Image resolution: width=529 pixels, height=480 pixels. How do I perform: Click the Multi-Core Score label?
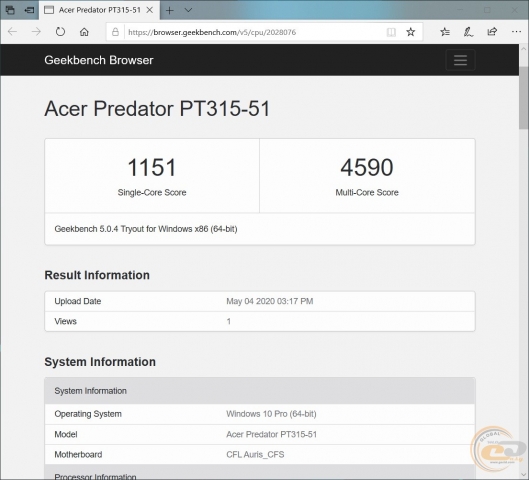click(367, 193)
